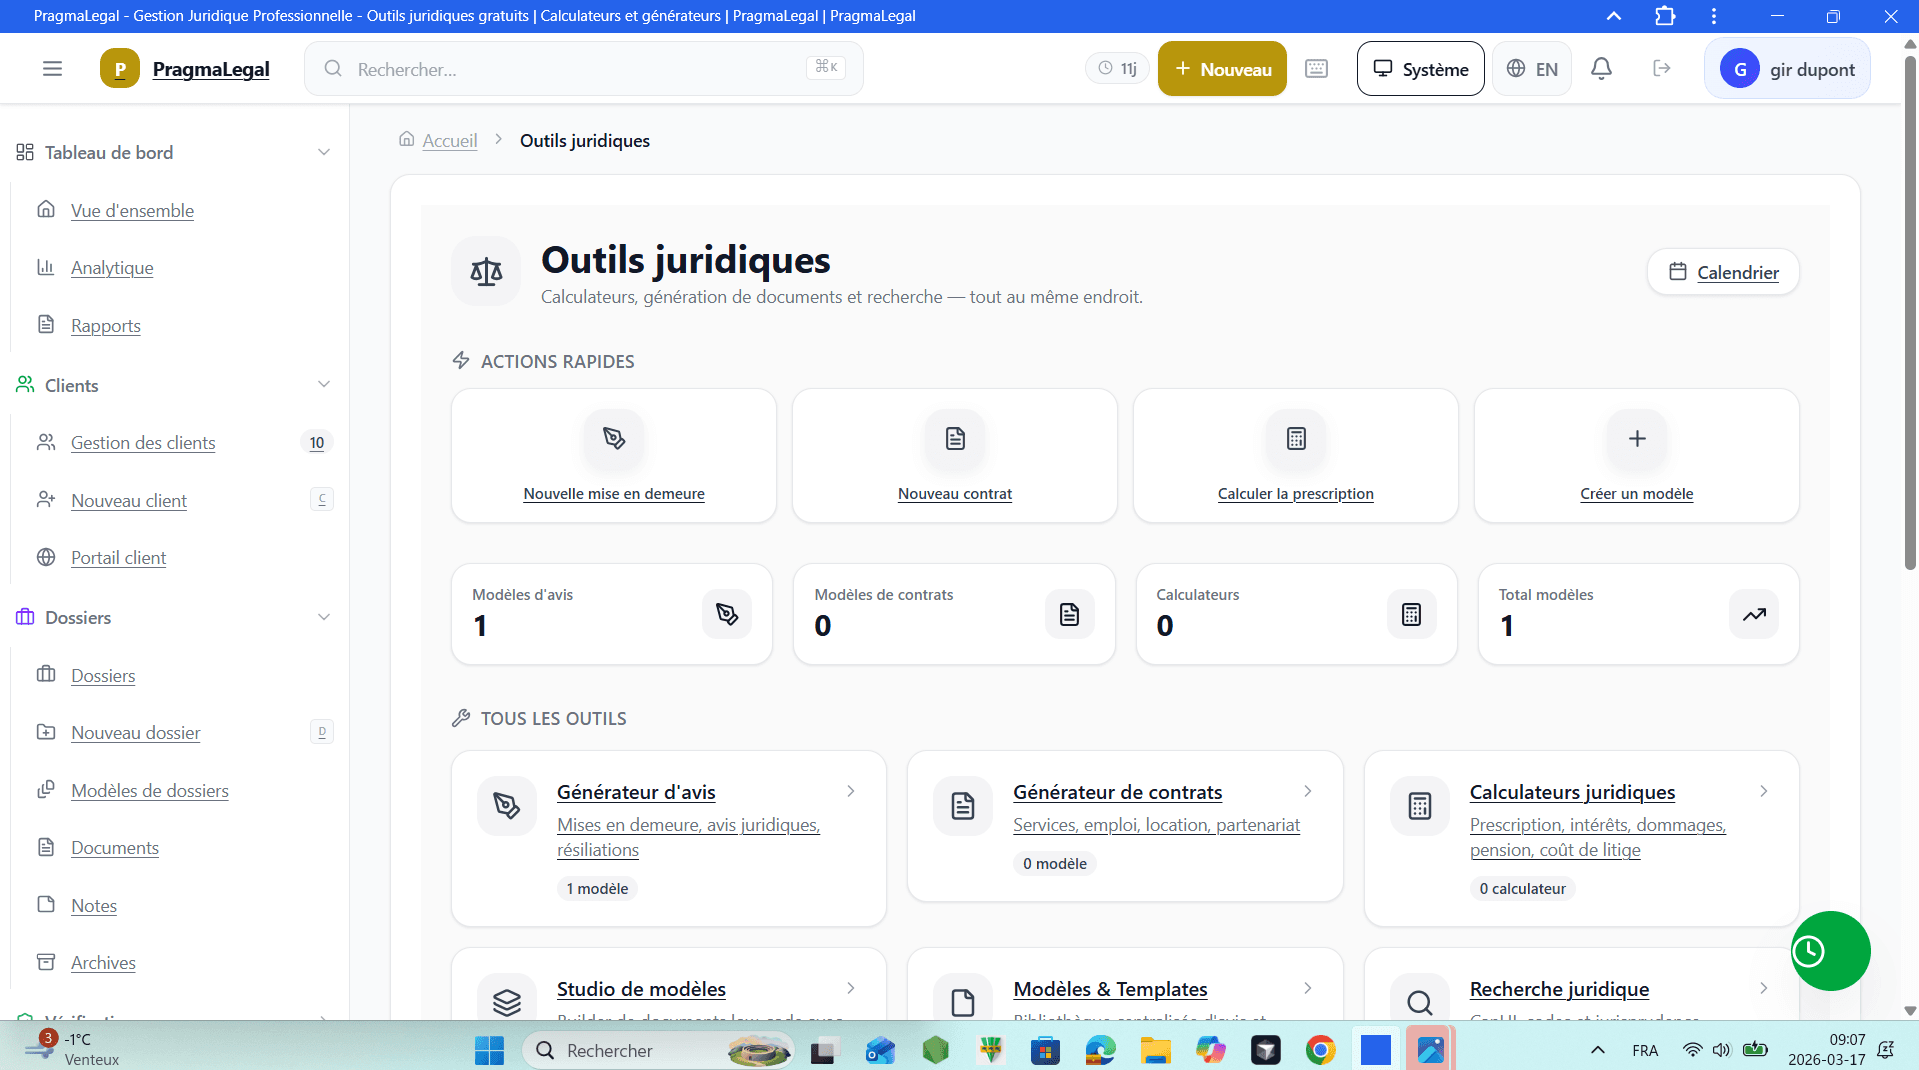Open Rapports in sidebar
This screenshot has height=1070, width=1919.
pos(106,325)
